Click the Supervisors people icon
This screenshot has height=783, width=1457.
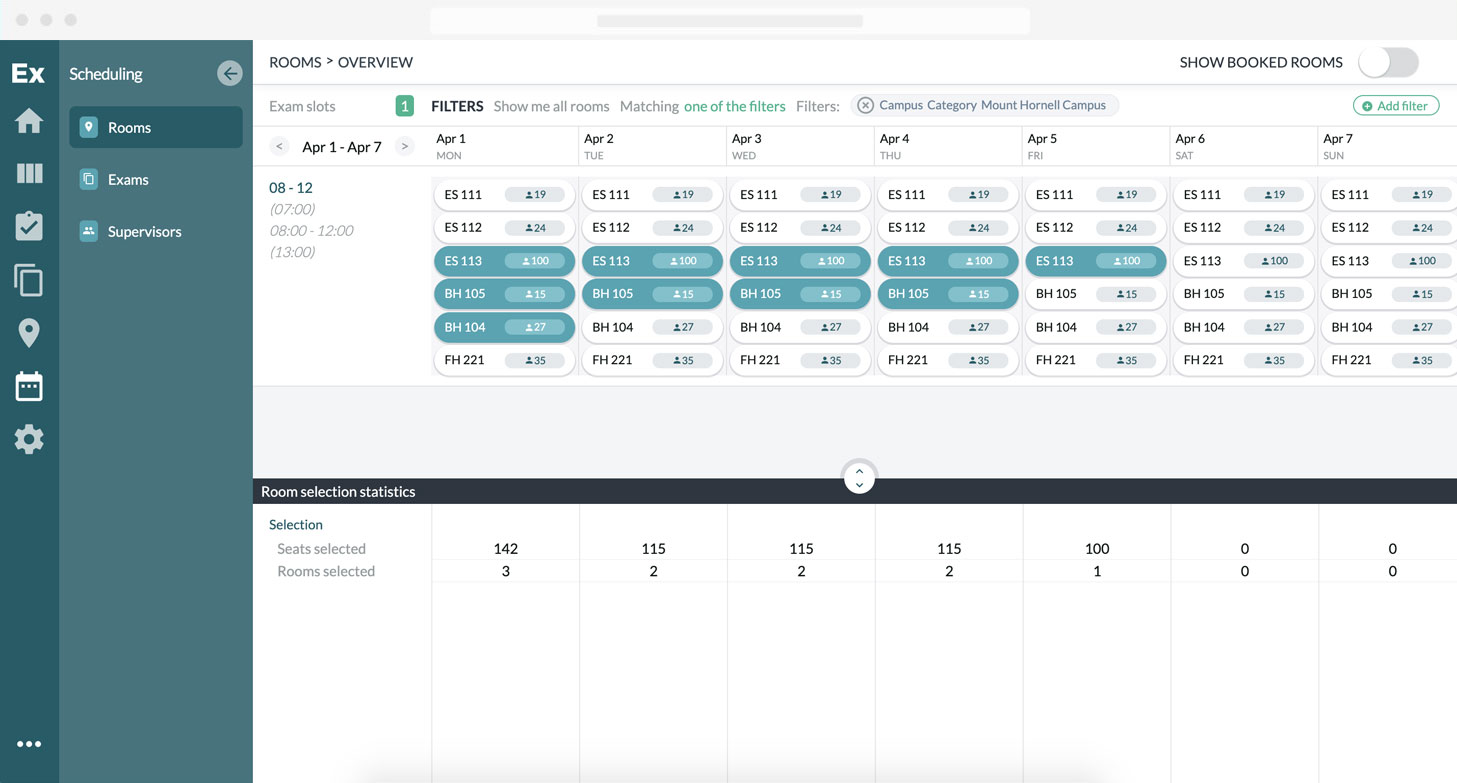point(88,231)
